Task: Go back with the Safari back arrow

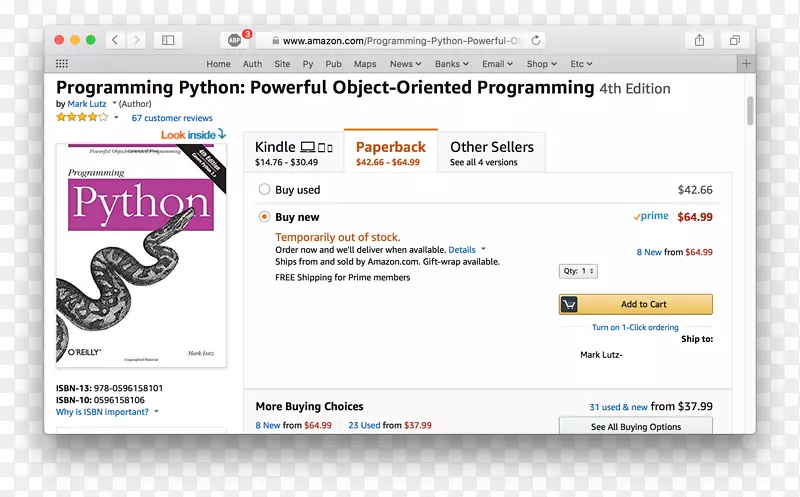Action: [115, 40]
